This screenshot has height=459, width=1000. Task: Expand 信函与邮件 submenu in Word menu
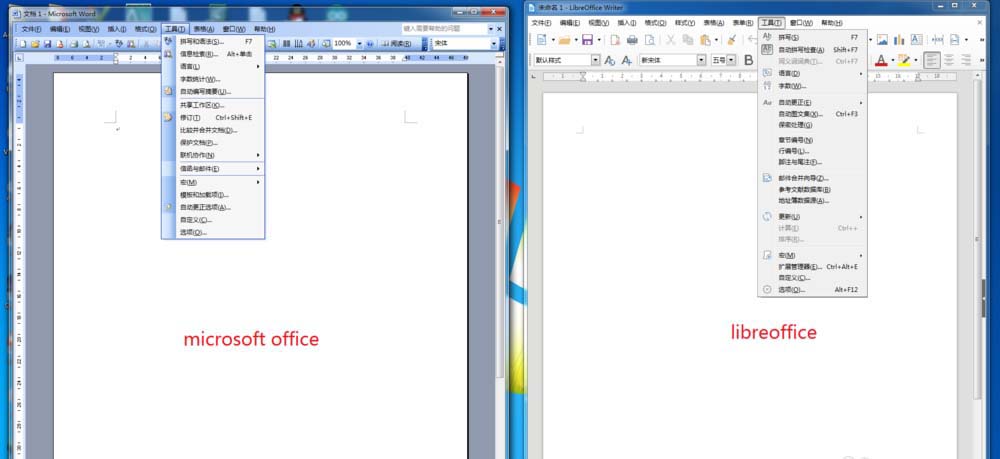click(213, 168)
